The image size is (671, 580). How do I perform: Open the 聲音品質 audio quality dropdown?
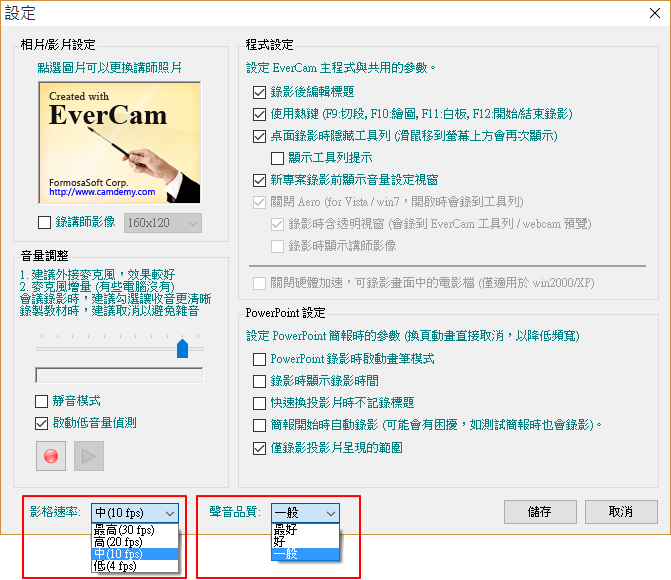[305, 513]
